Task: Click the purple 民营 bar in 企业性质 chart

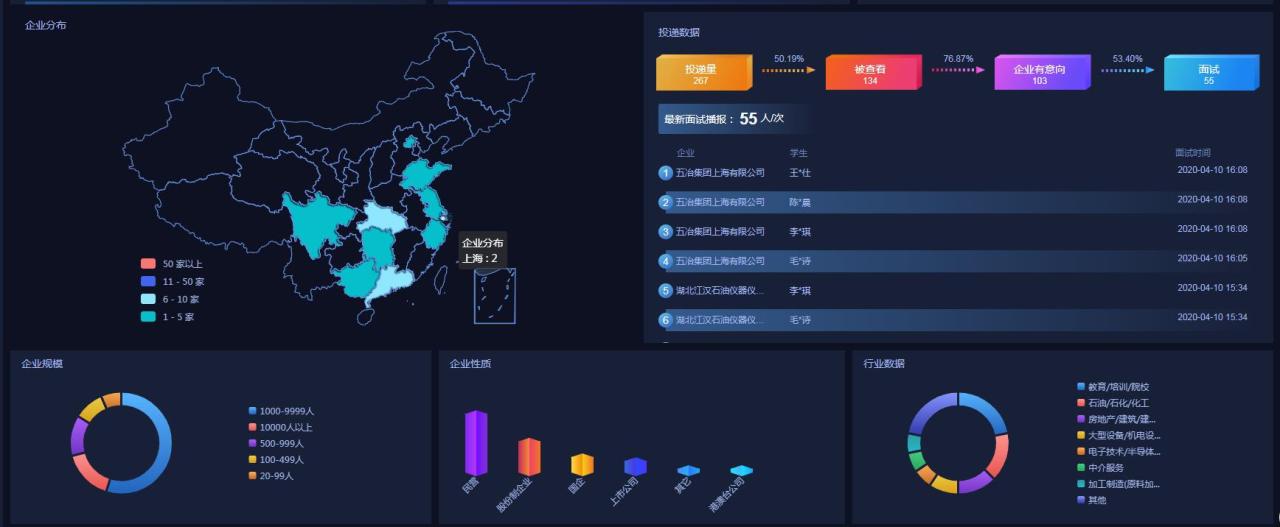Action: [476, 443]
